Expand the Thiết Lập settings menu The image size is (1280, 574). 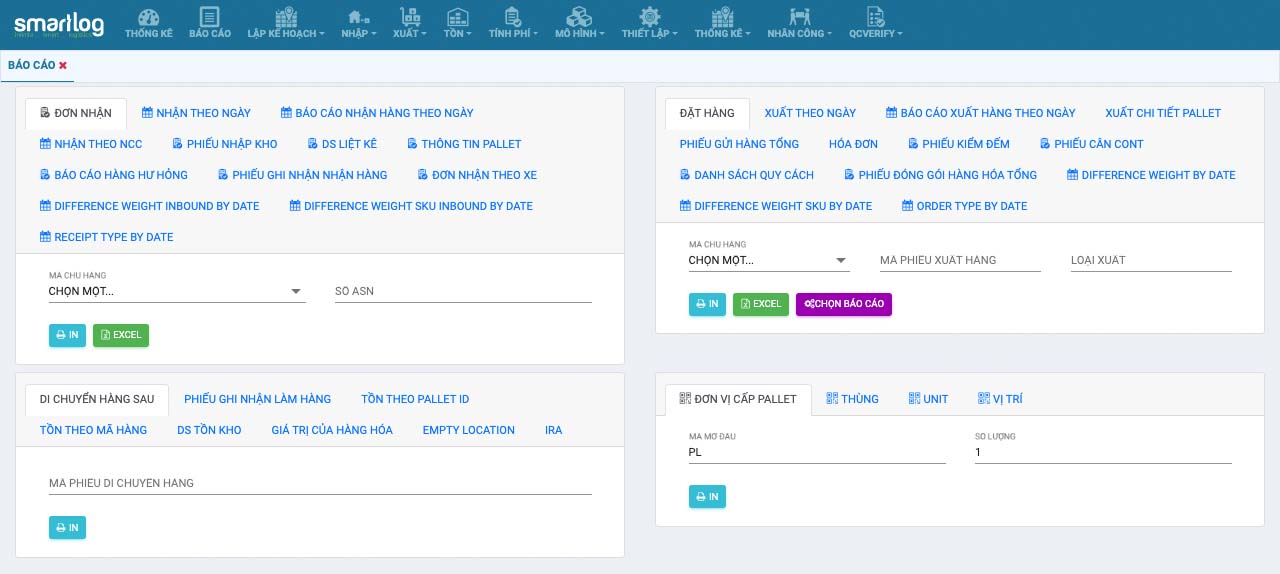point(650,24)
